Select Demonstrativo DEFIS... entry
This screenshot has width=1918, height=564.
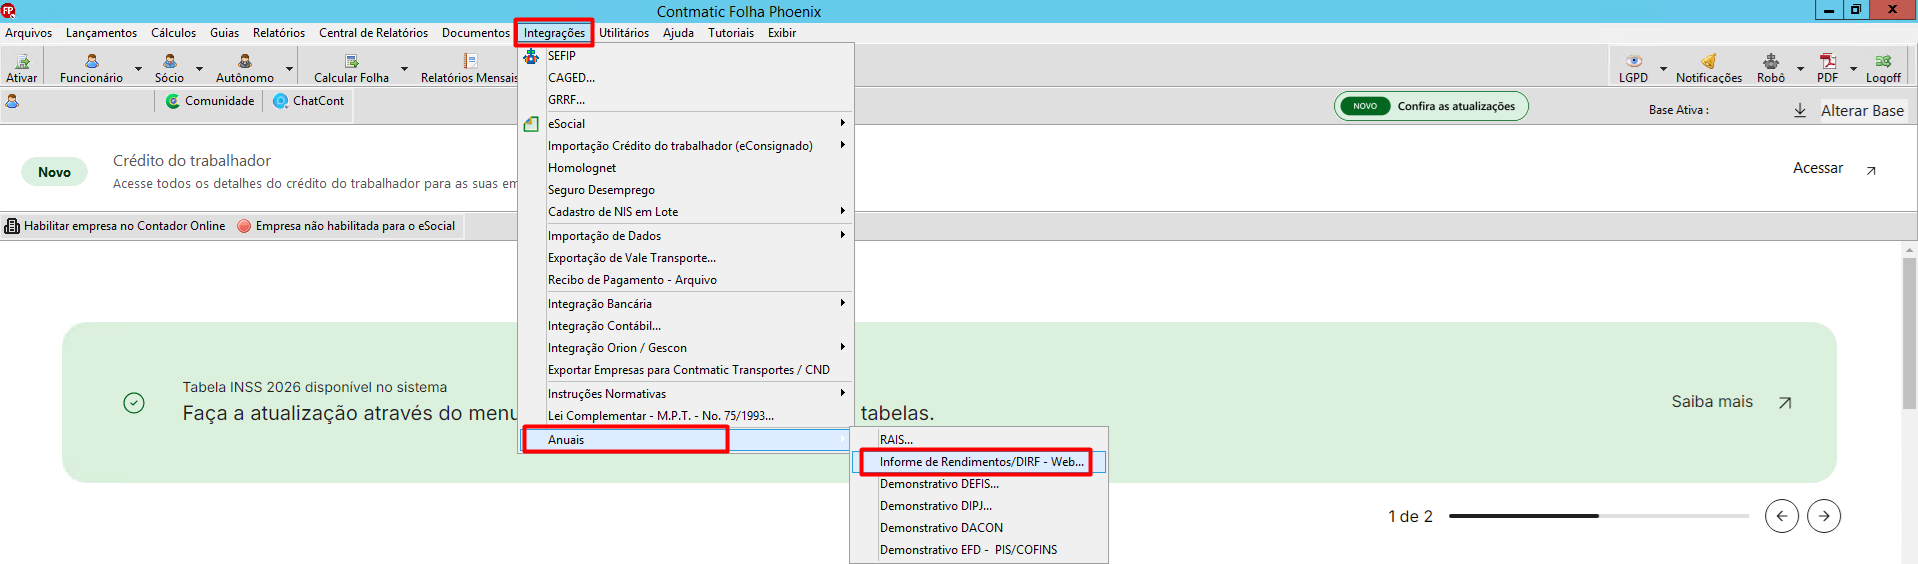(979, 484)
